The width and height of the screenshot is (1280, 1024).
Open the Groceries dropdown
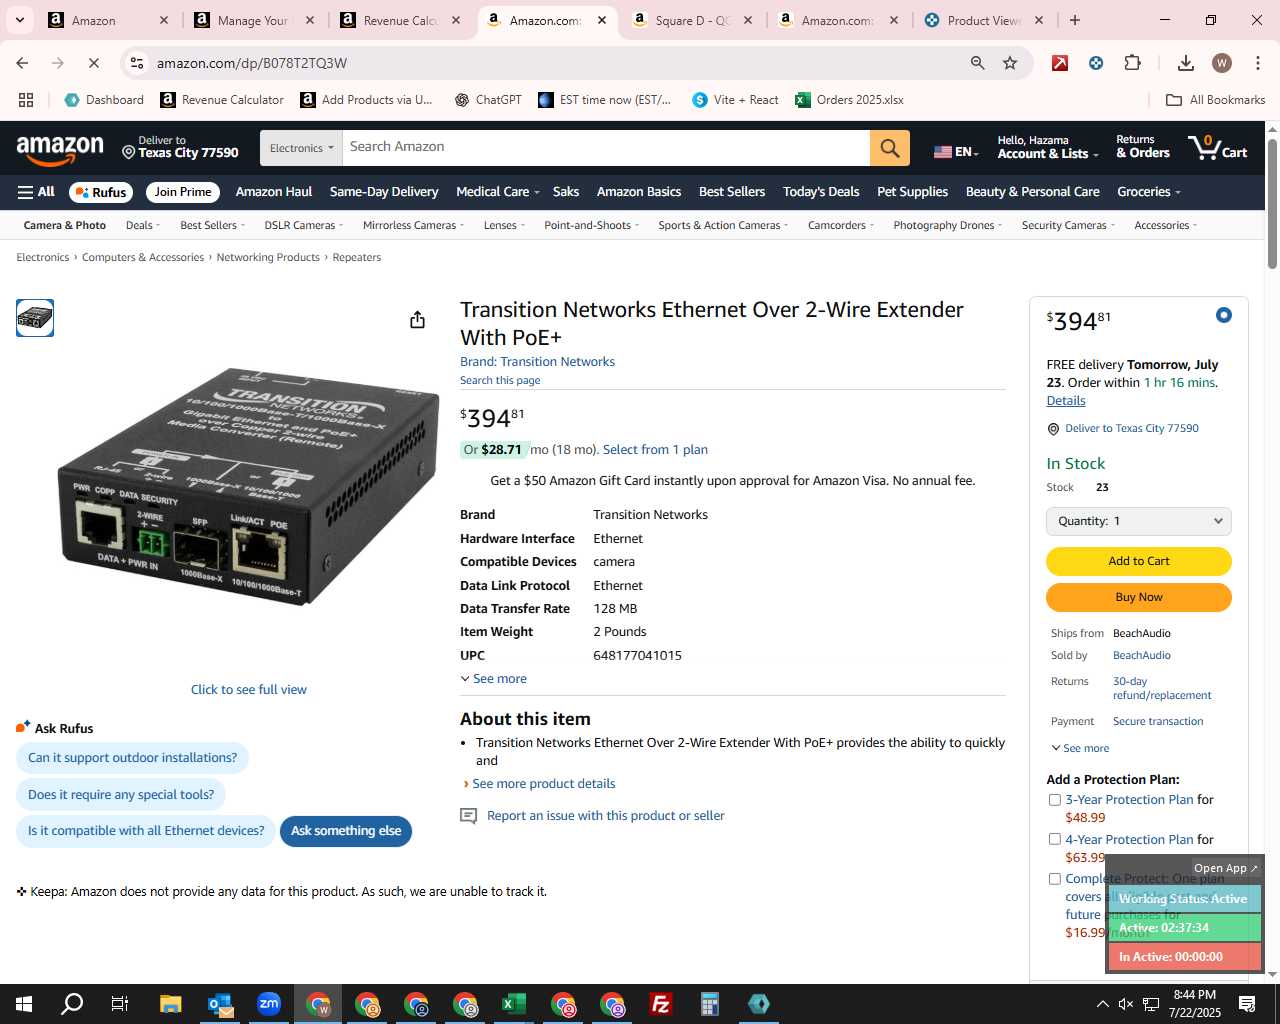(x=1148, y=192)
